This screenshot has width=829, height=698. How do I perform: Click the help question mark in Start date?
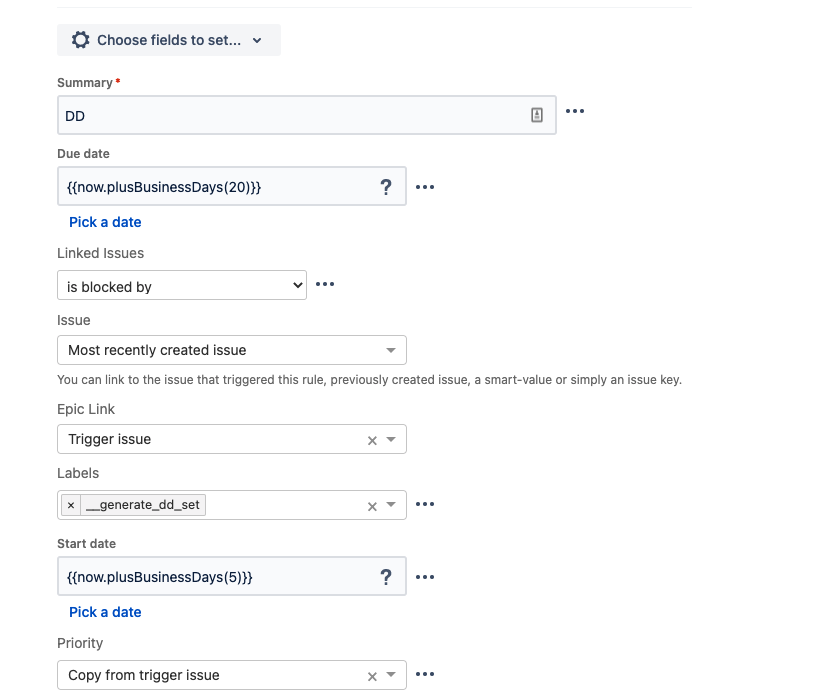pos(386,577)
